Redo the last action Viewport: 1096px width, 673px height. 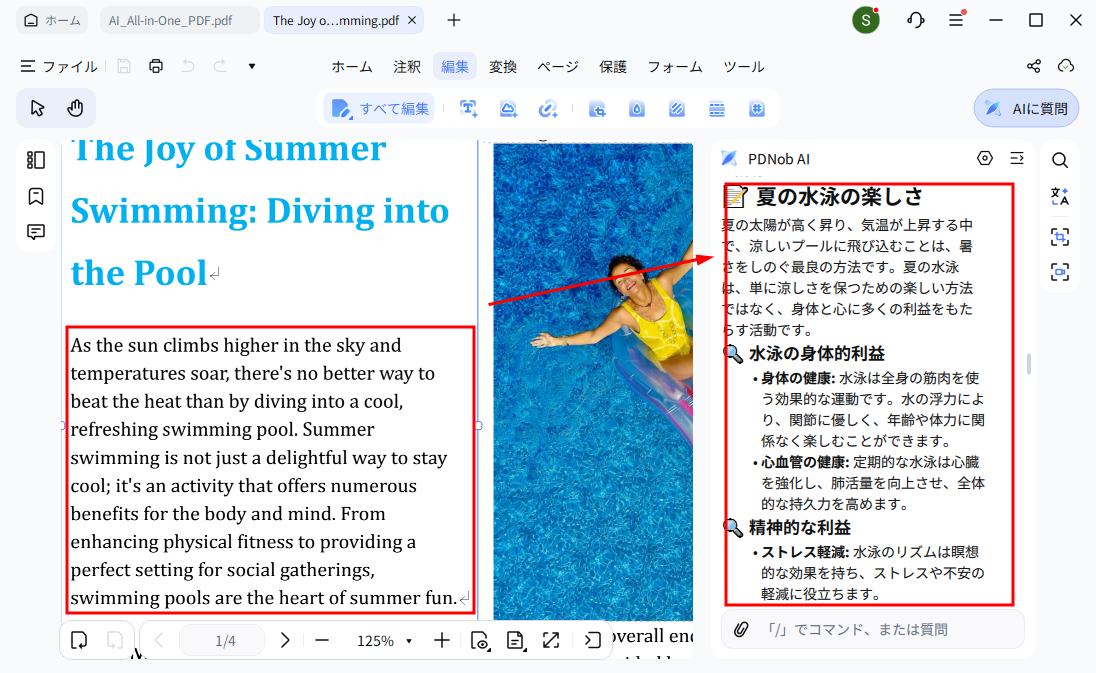[x=220, y=66]
